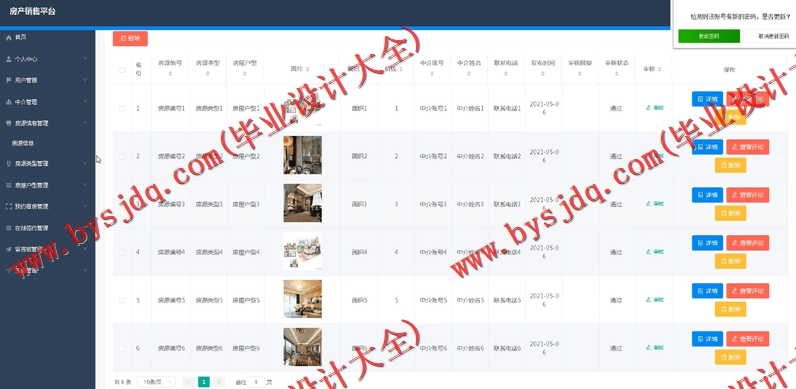This screenshot has height=389, width=796.
Task: Open the 我的看房管理 menu label
Action: click(31, 207)
